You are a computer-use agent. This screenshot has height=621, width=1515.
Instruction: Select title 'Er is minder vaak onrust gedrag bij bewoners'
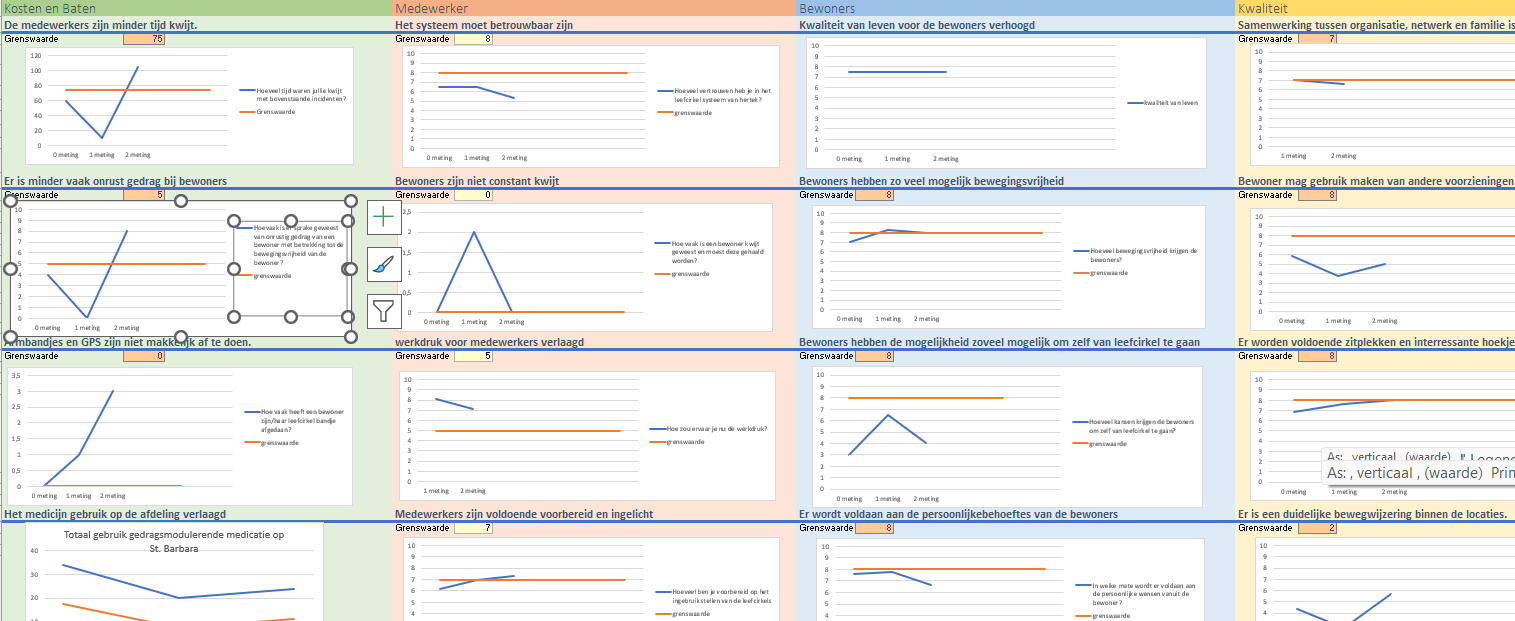115,181
